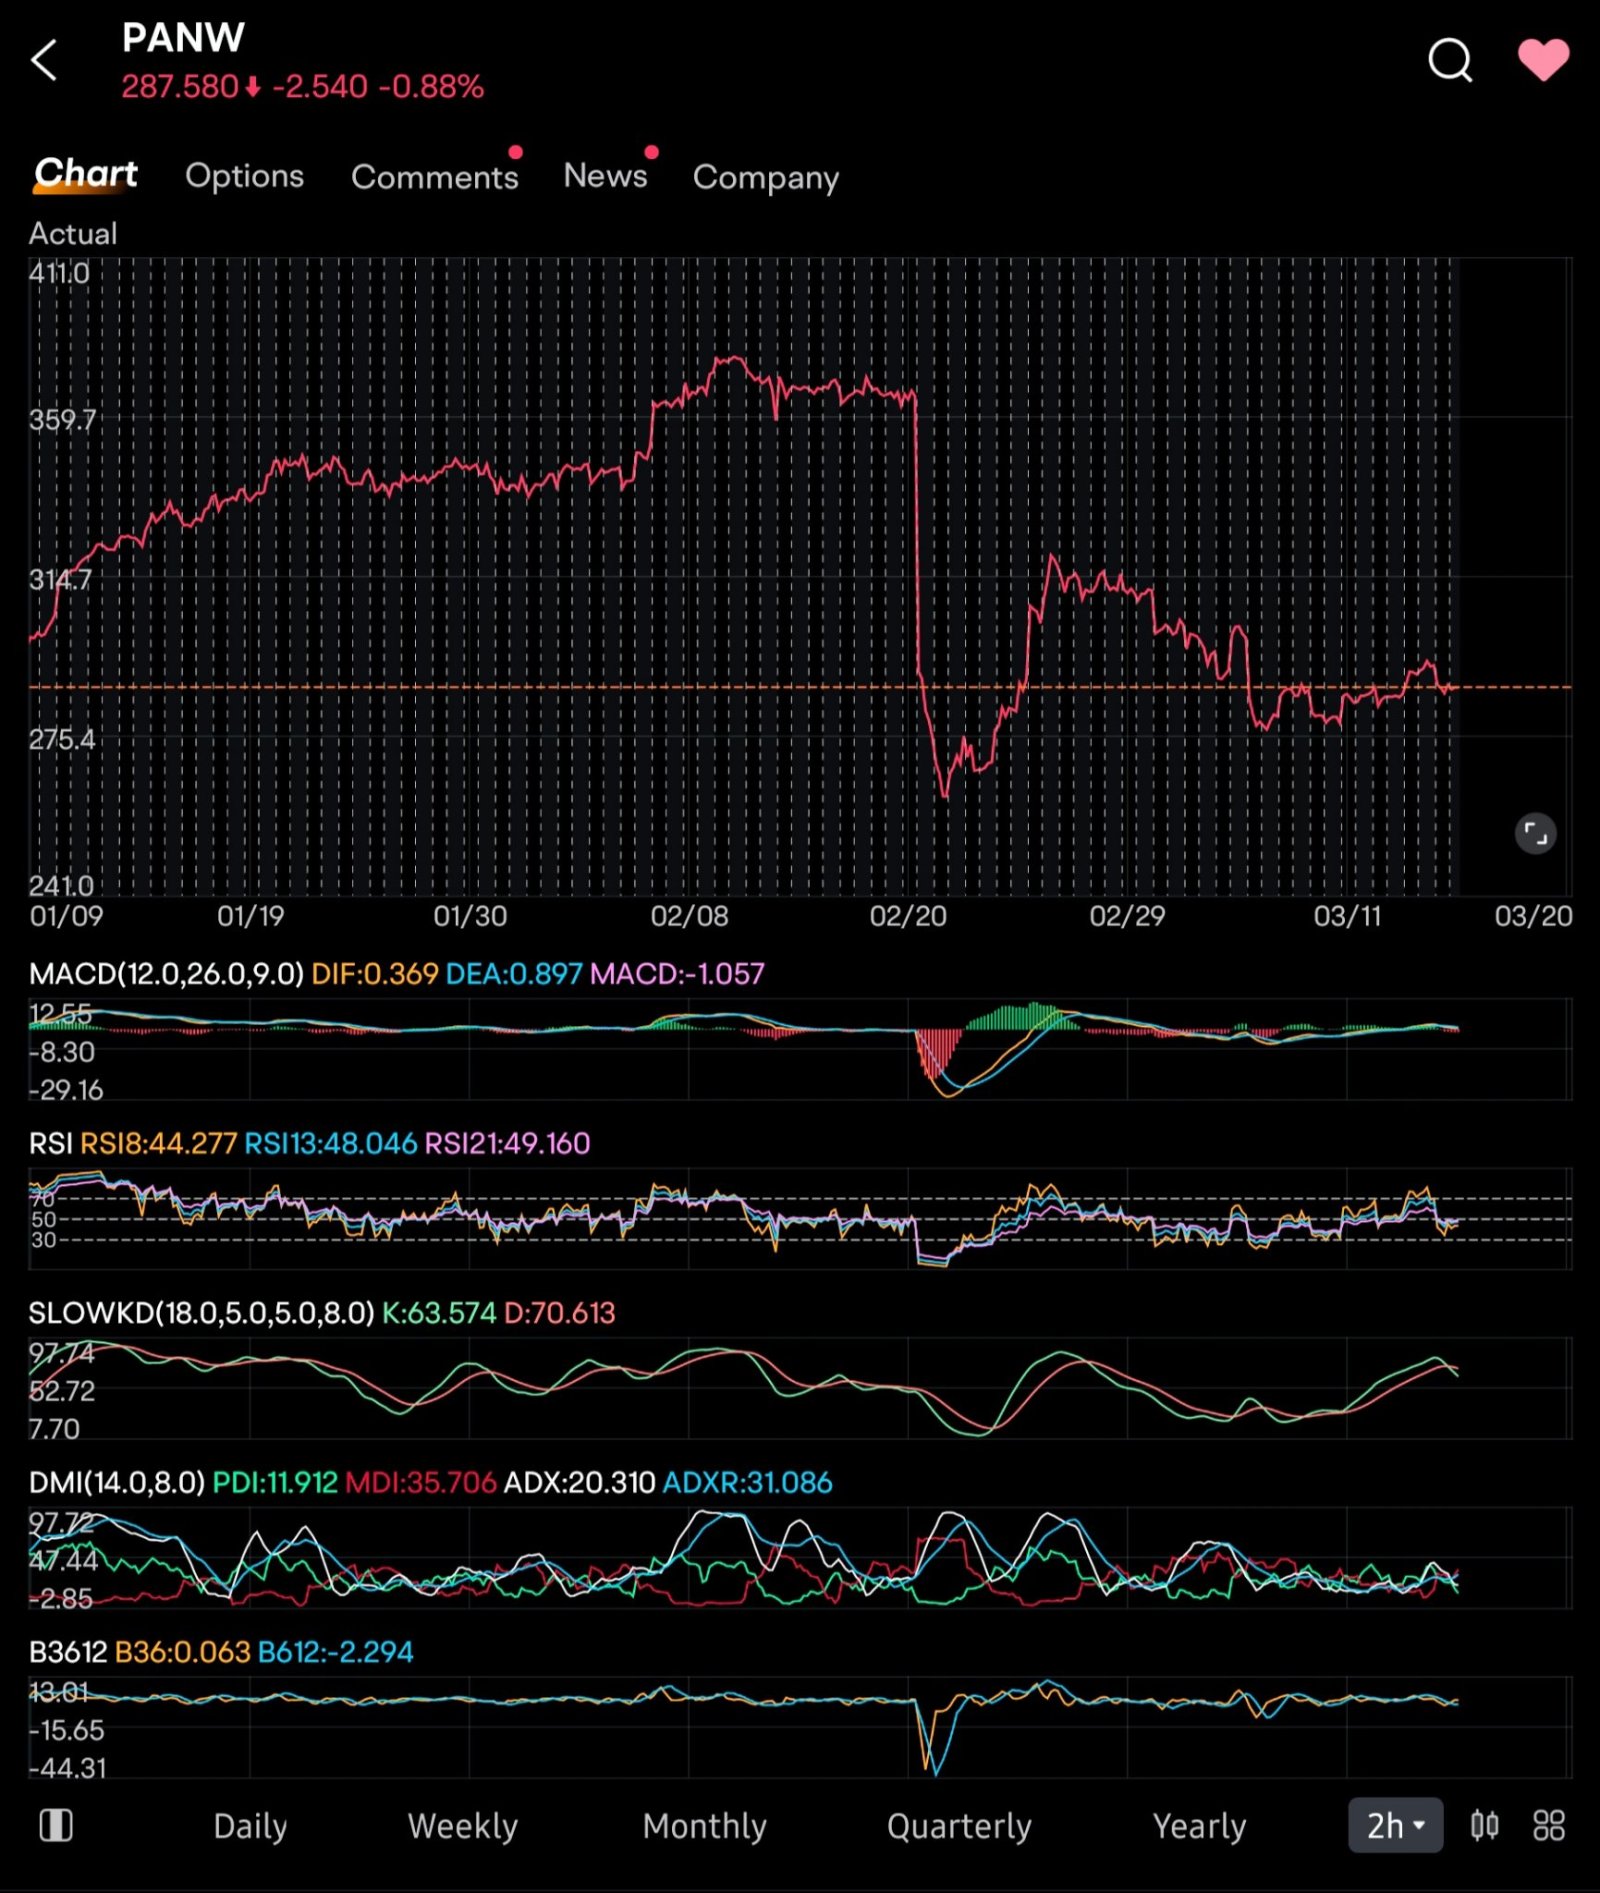Toggle the split panel icon at bottom left
Screen dimensions: 1600x1893
coord(56,1826)
